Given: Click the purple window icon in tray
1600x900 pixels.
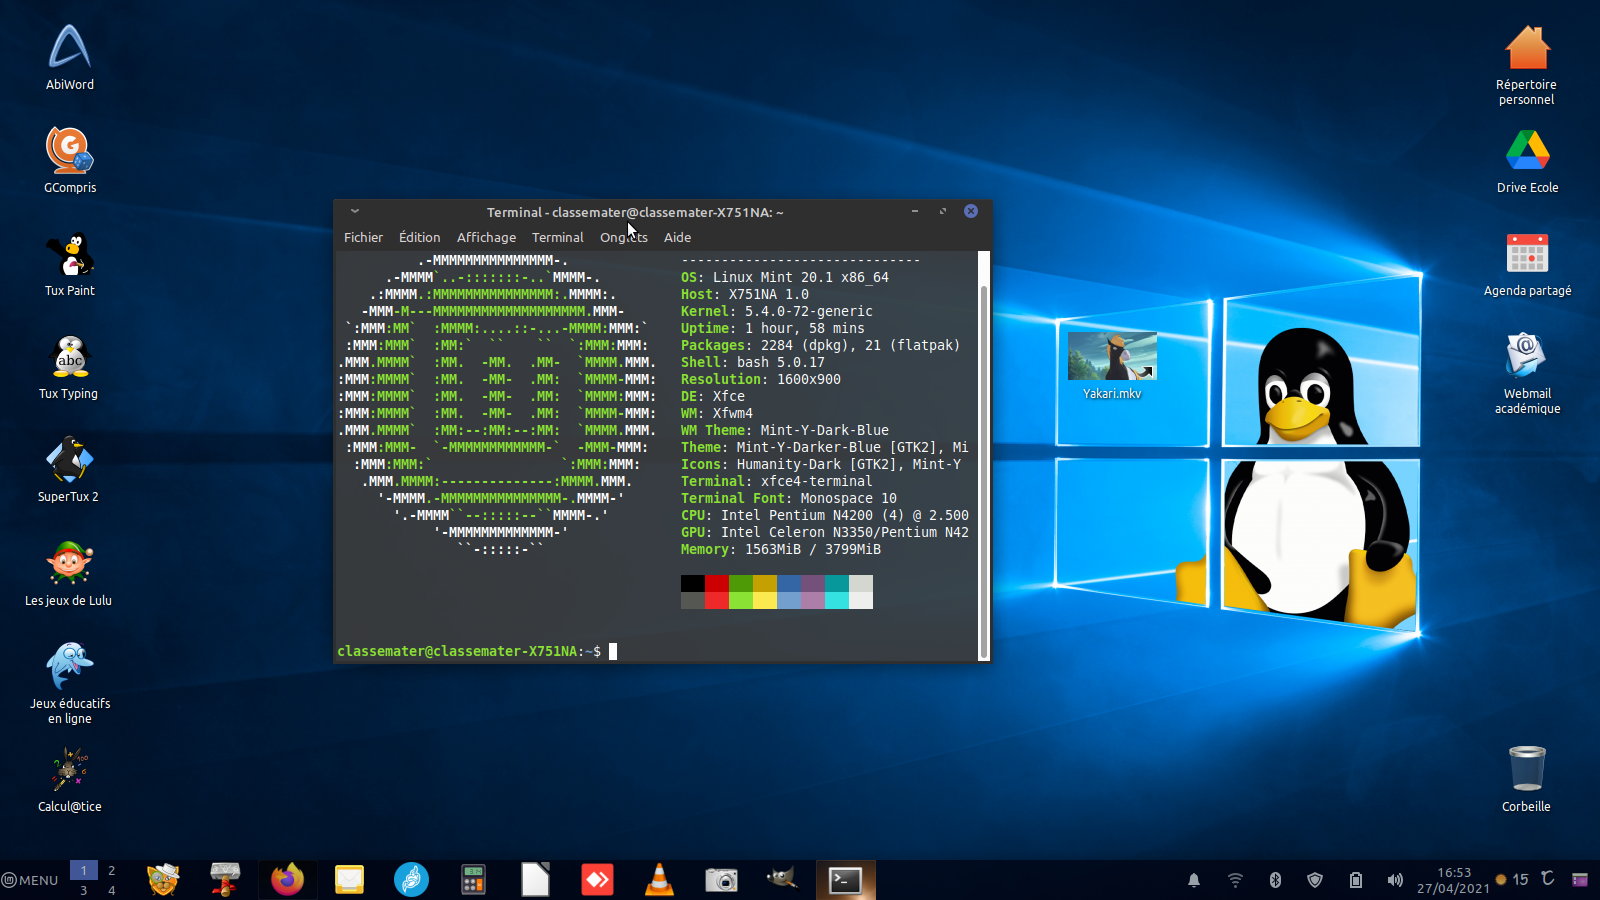Looking at the screenshot, I should (x=1580, y=880).
